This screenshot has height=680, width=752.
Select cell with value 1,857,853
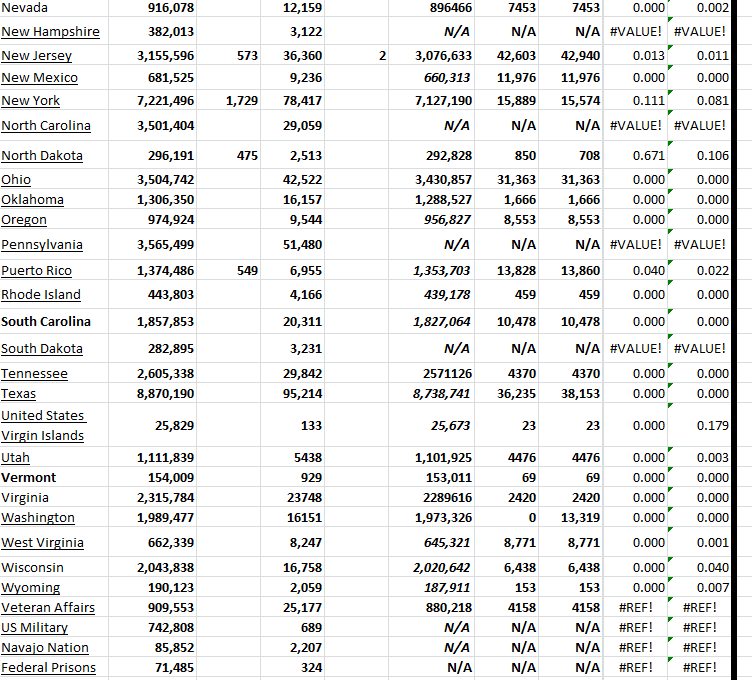coord(153,321)
